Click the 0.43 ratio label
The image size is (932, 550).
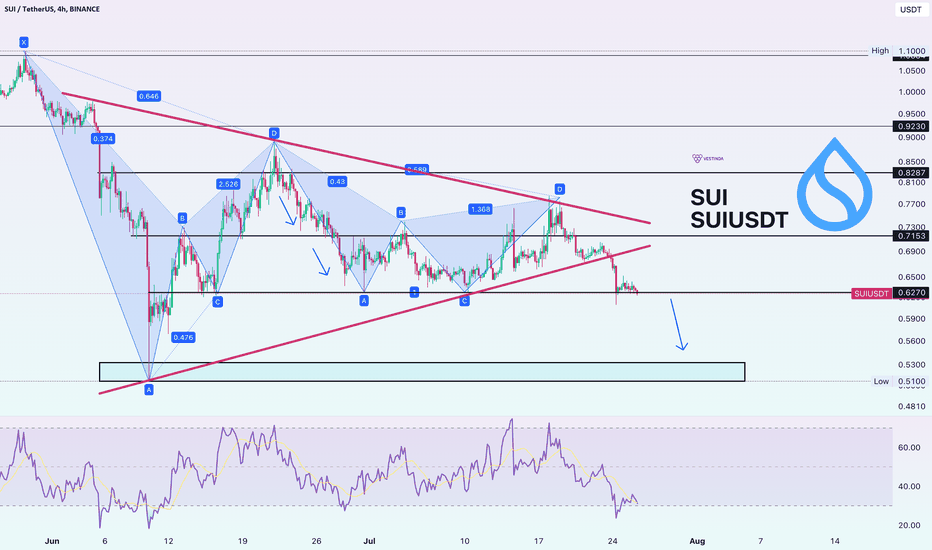coord(337,181)
